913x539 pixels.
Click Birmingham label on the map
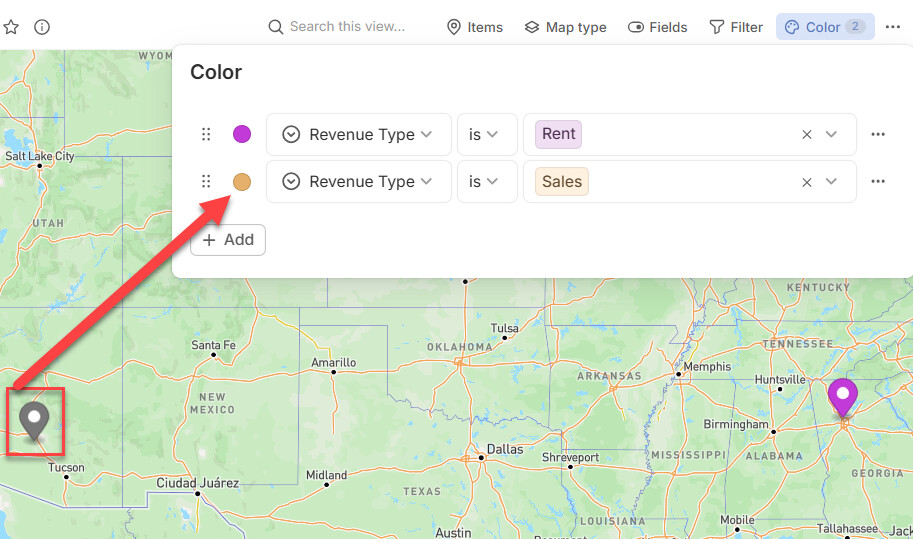tap(736, 424)
